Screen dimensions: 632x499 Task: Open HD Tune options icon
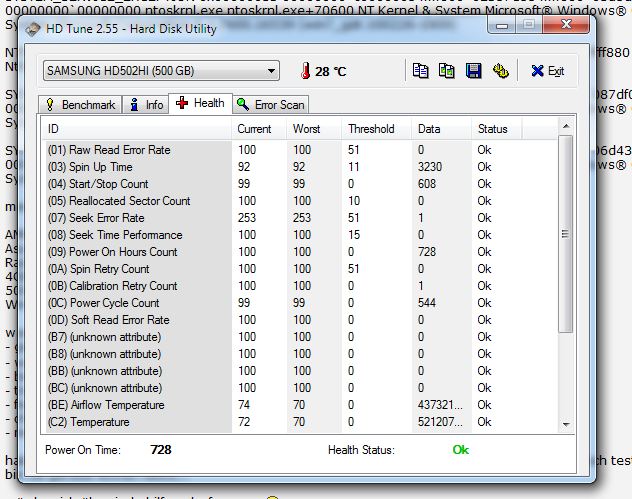[501, 71]
